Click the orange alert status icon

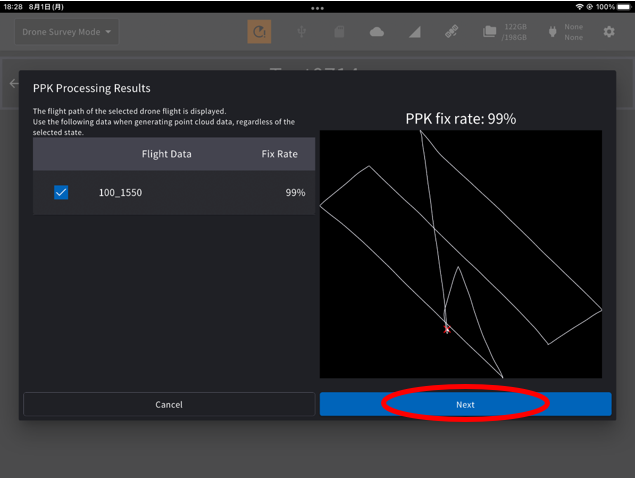[259, 32]
